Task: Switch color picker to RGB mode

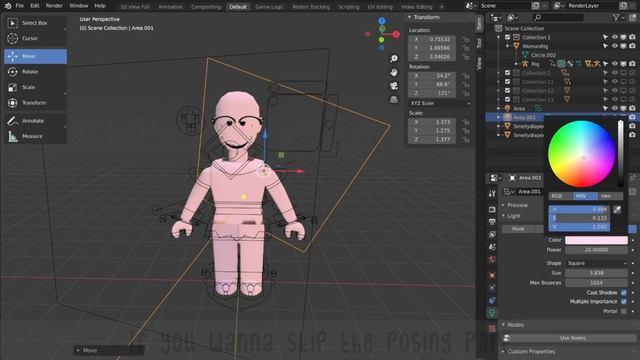Action: (x=557, y=196)
